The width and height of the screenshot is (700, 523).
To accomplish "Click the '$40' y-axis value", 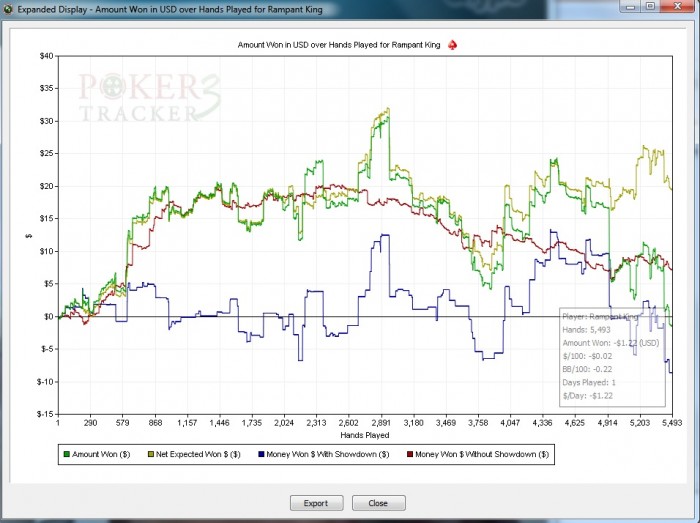I will click(46, 56).
